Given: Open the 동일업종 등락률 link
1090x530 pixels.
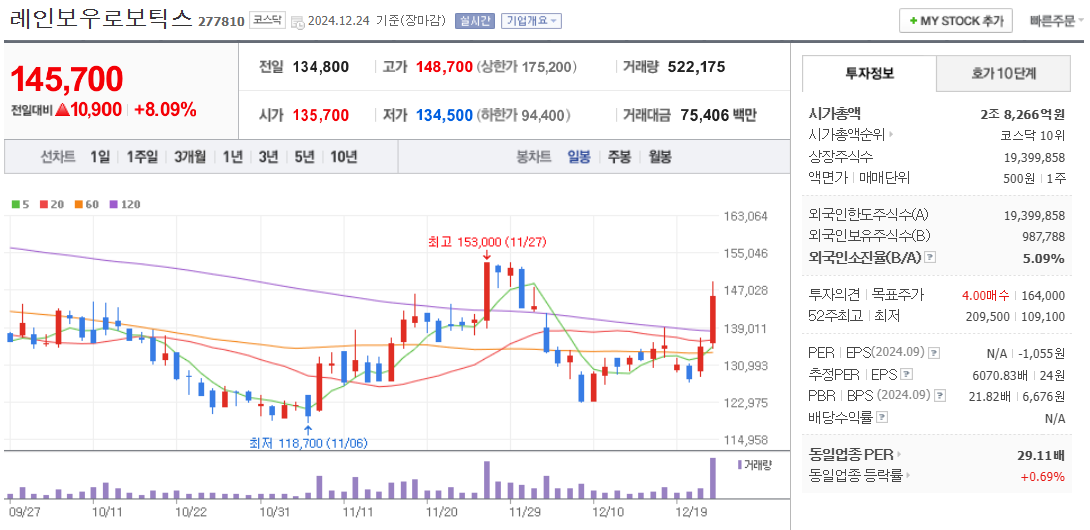Looking at the screenshot, I should (861, 476).
